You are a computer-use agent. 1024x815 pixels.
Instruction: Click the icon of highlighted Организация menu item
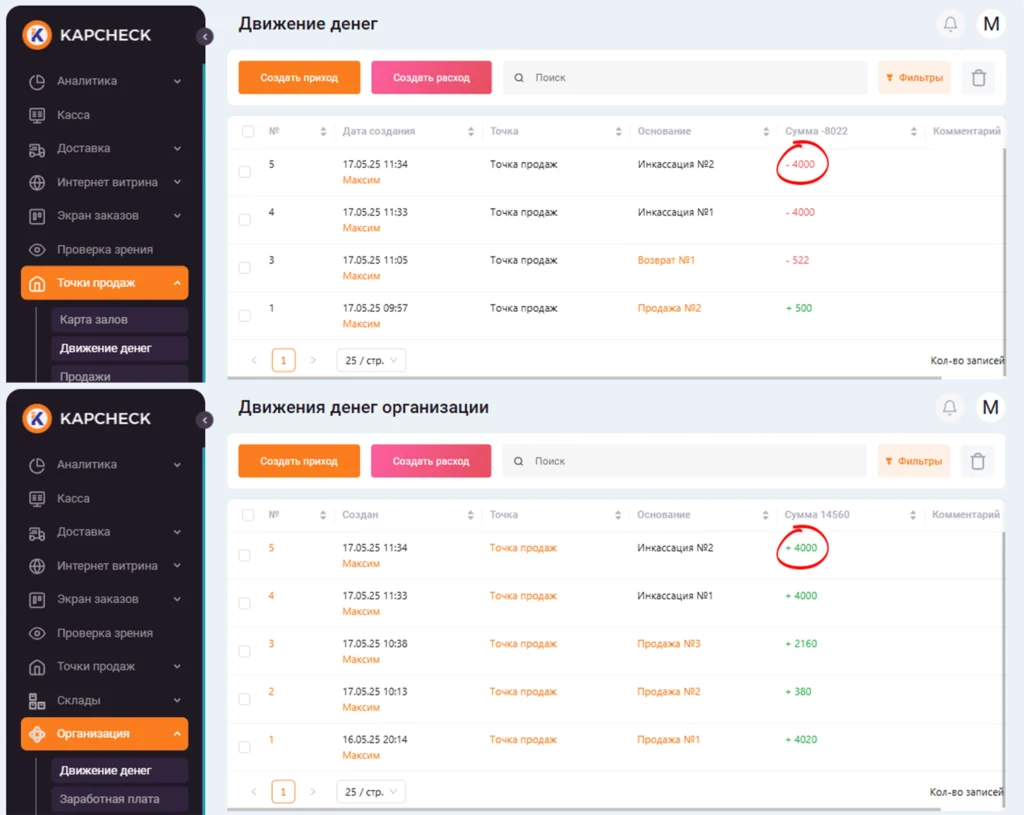click(37, 734)
